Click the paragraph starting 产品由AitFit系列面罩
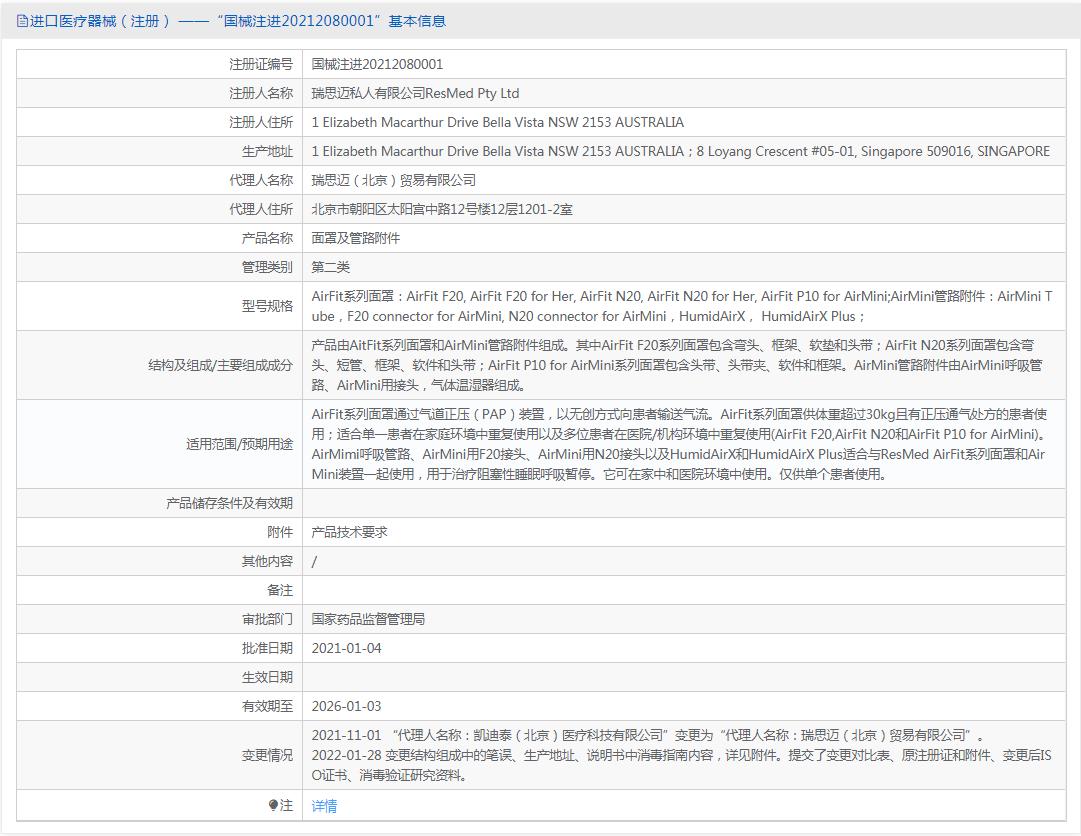Image resolution: width=1081 pixels, height=836 pixels. 677,365
